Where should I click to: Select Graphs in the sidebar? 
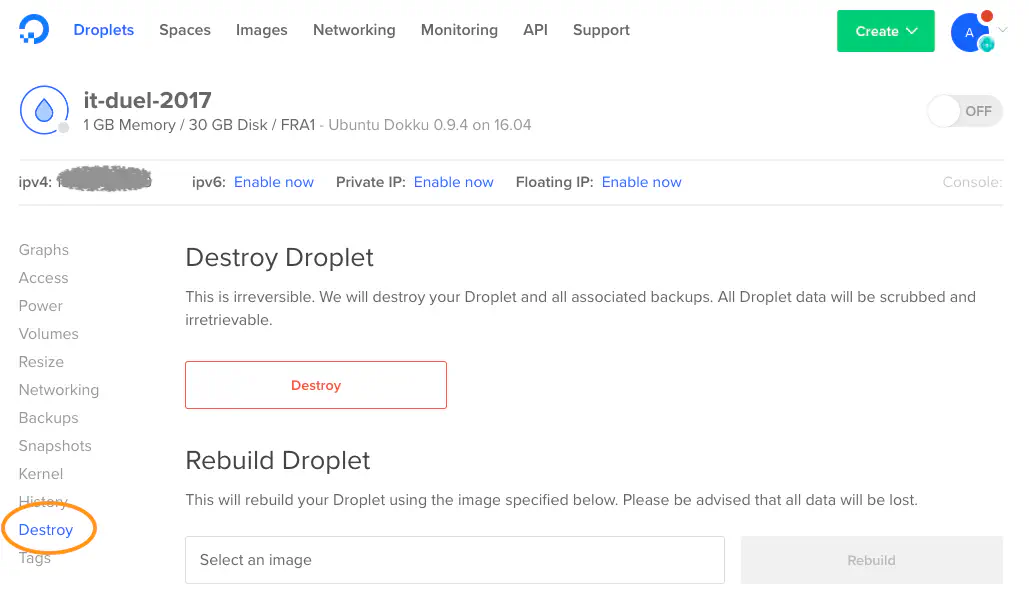click(x=44, y=249)
